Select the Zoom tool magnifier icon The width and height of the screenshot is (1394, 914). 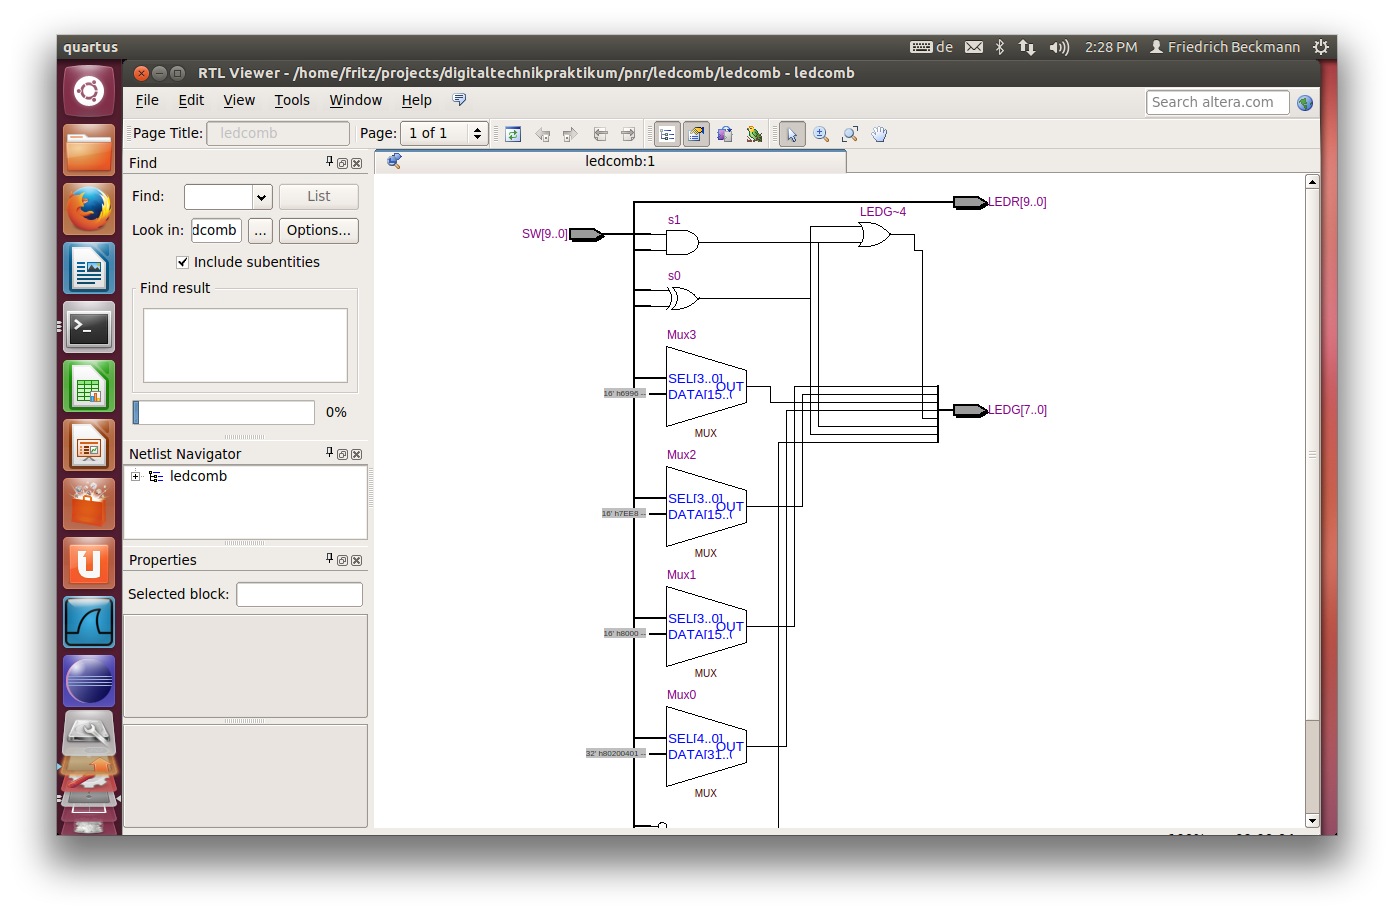pos(821,134)
